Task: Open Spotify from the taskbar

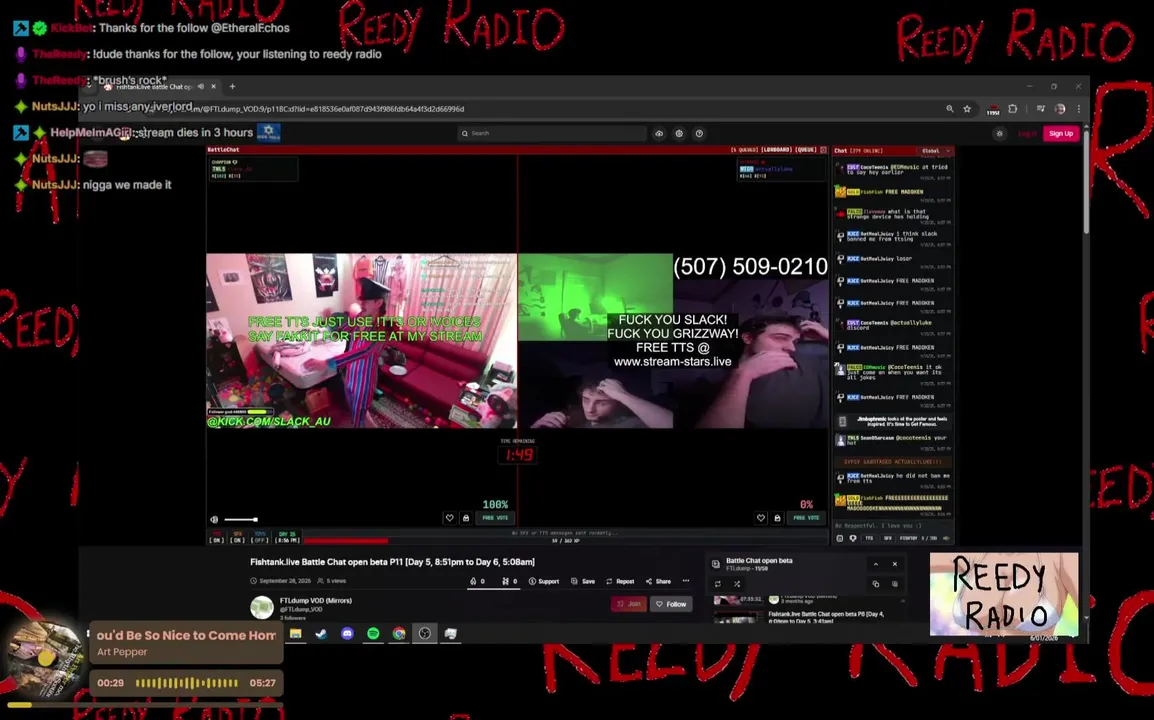Action: pyautogui.click(x=373, y=633)
